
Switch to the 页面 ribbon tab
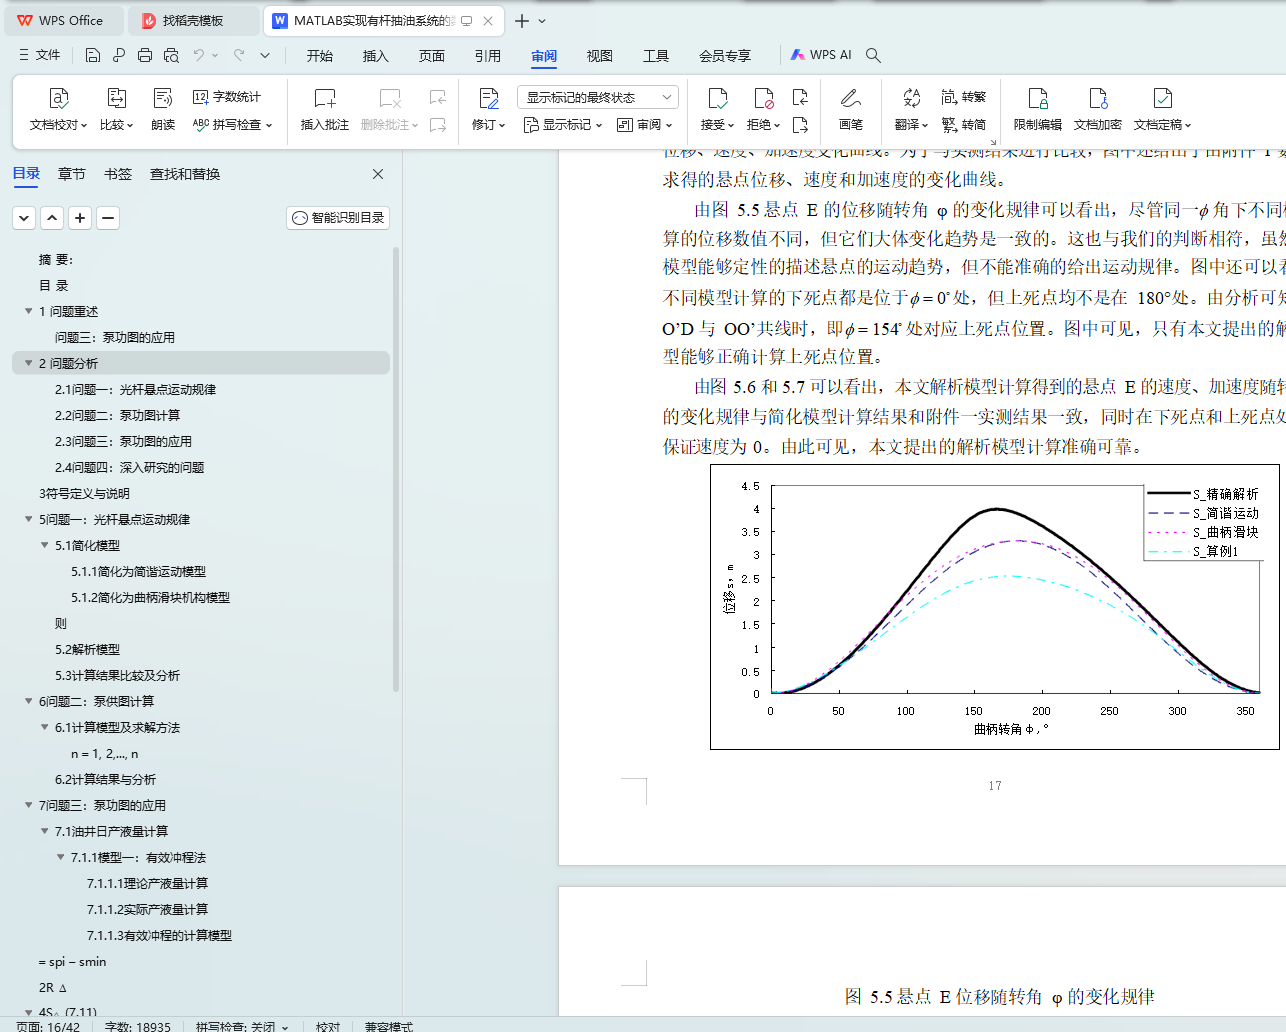pos(432,56)
